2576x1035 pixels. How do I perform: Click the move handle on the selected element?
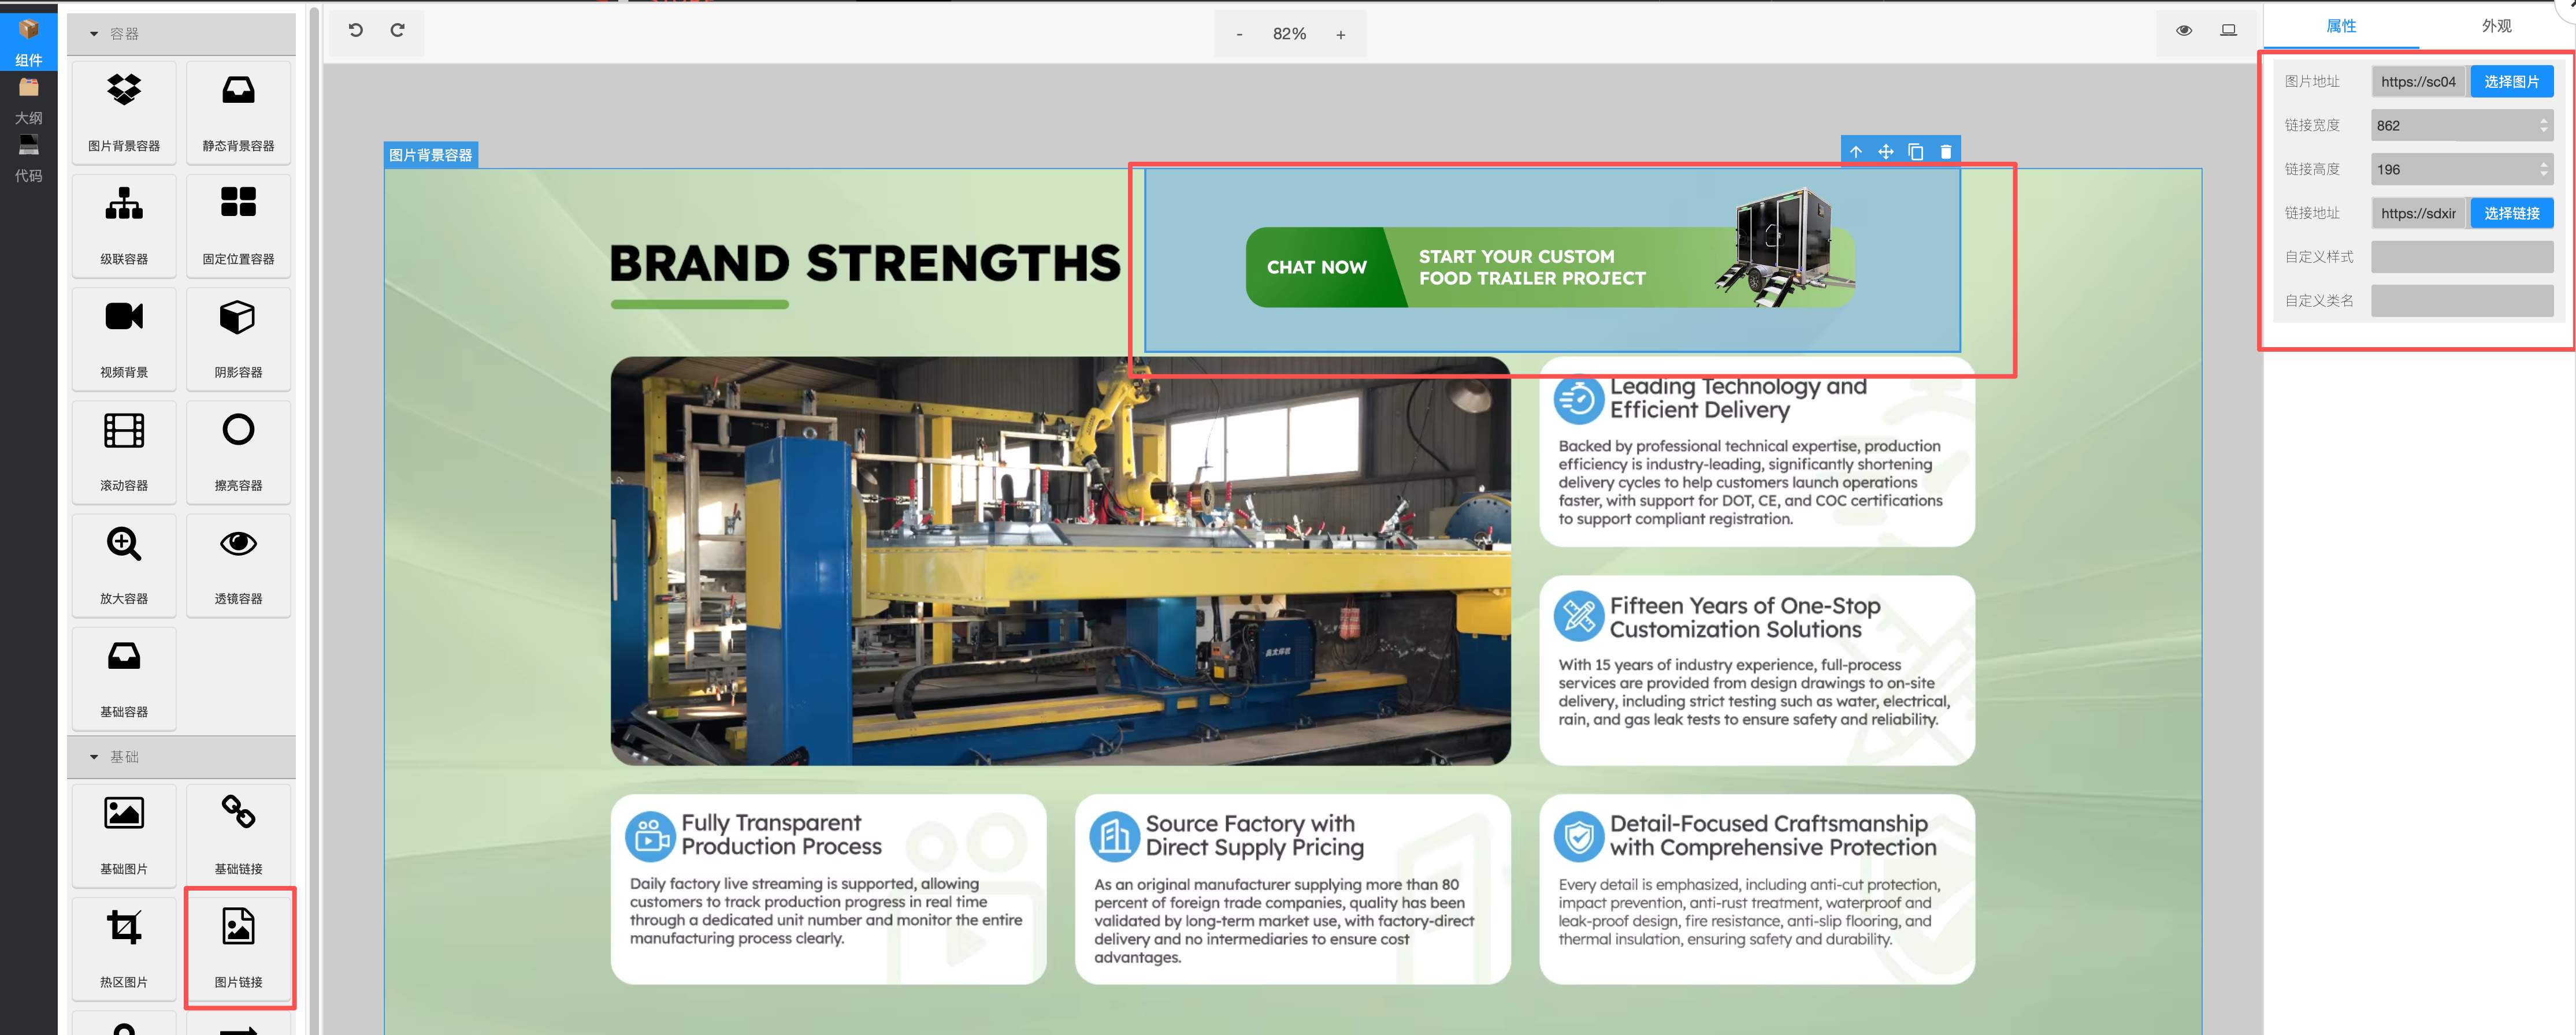[x=1886, y=152]
